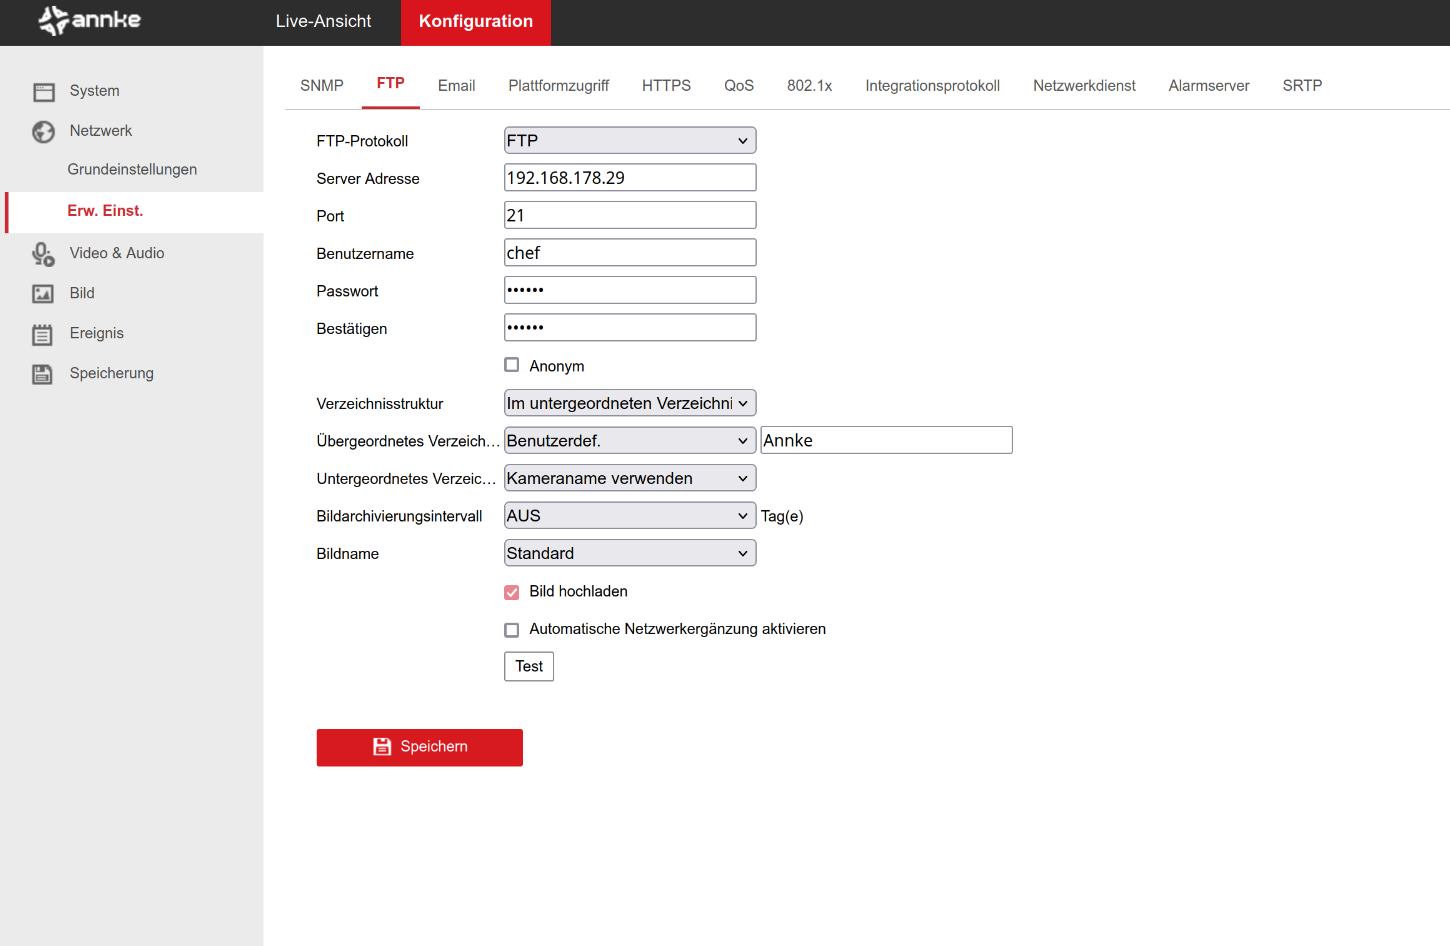Enable the Anonym checkbox

point(512,366)
